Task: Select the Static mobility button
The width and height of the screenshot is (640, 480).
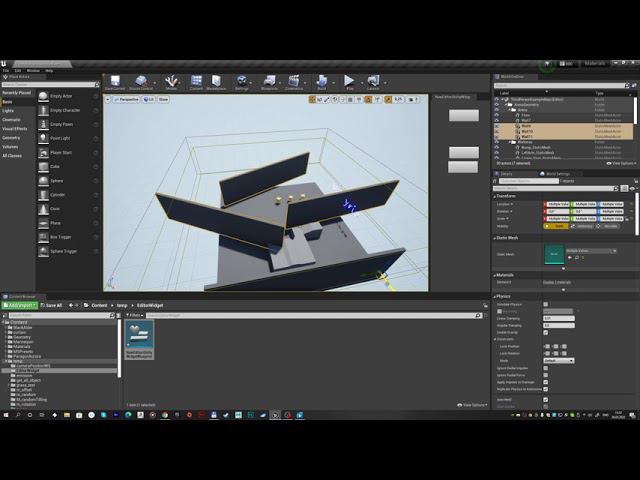Action: (x=556, y=226)
